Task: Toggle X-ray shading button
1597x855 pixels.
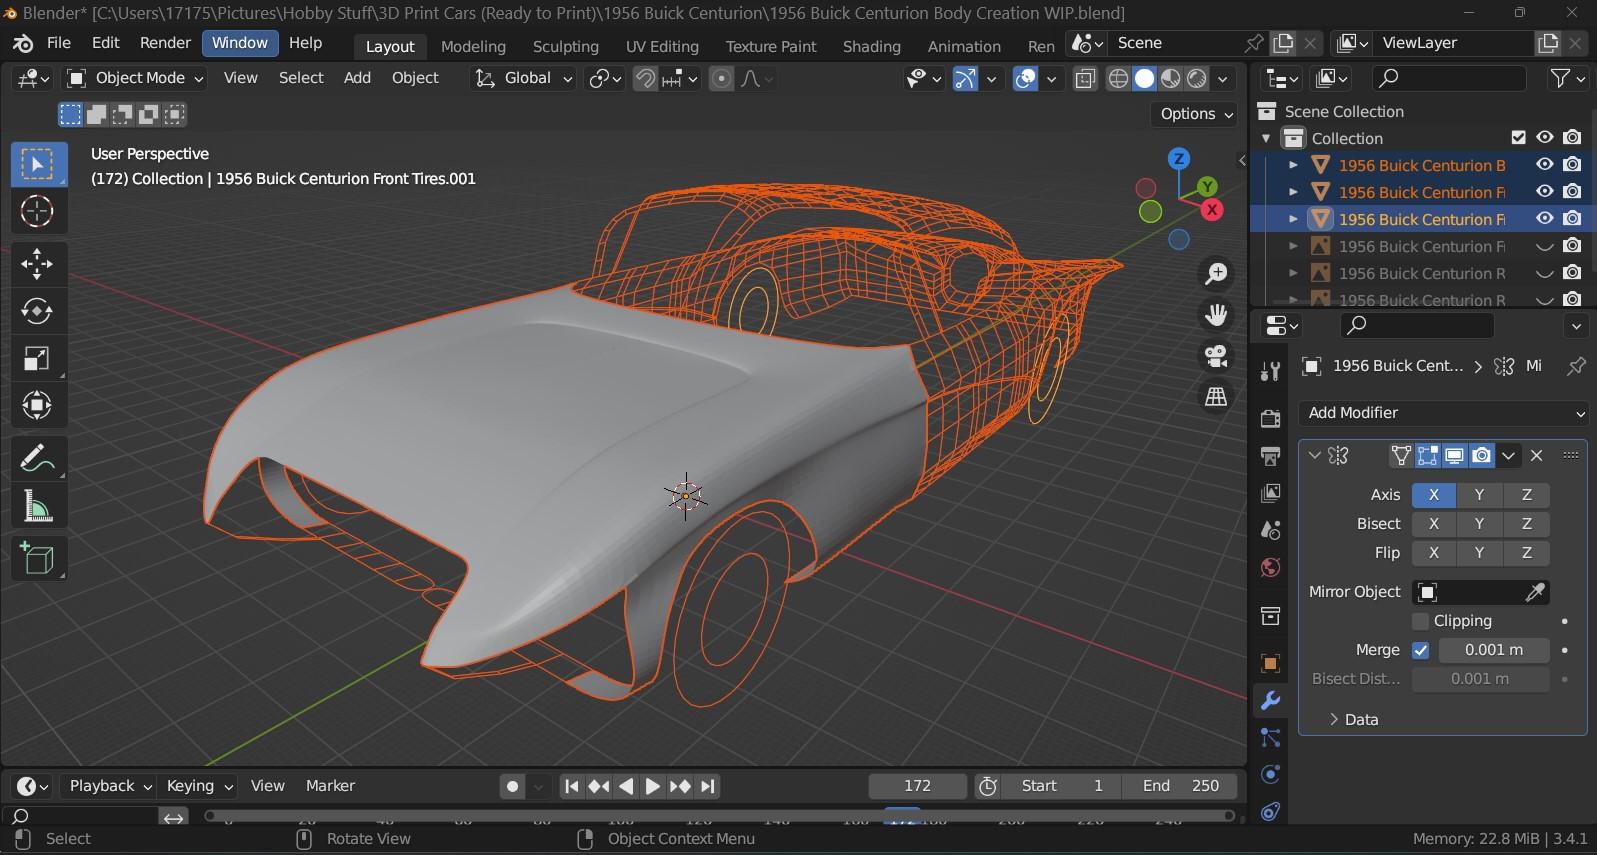Action: coord(1085,78)
